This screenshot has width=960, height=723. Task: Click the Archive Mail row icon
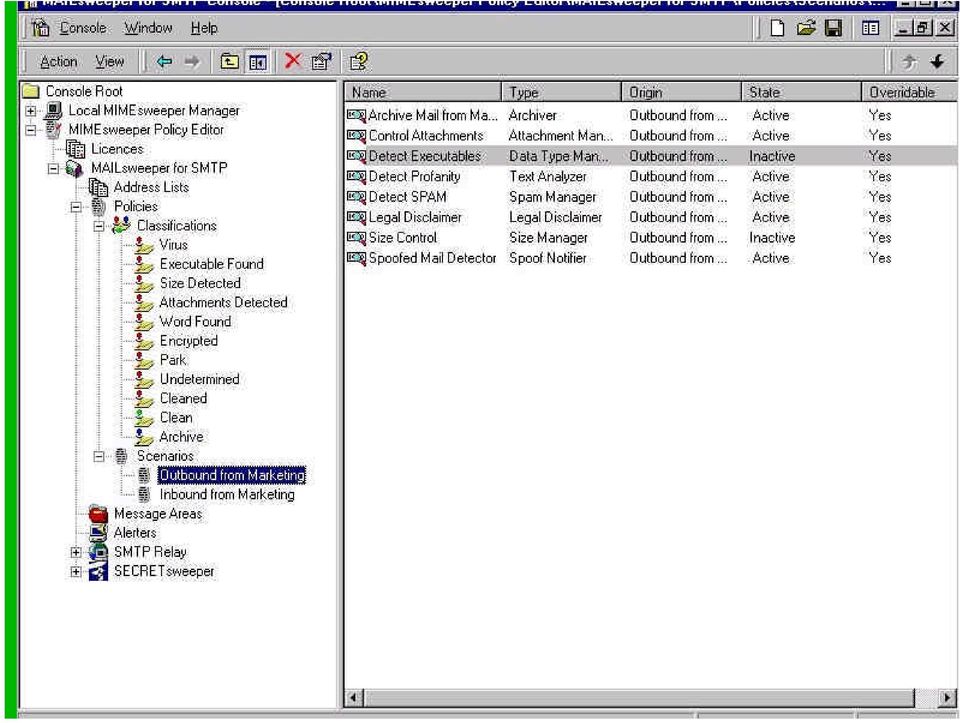tap(356, 115)
